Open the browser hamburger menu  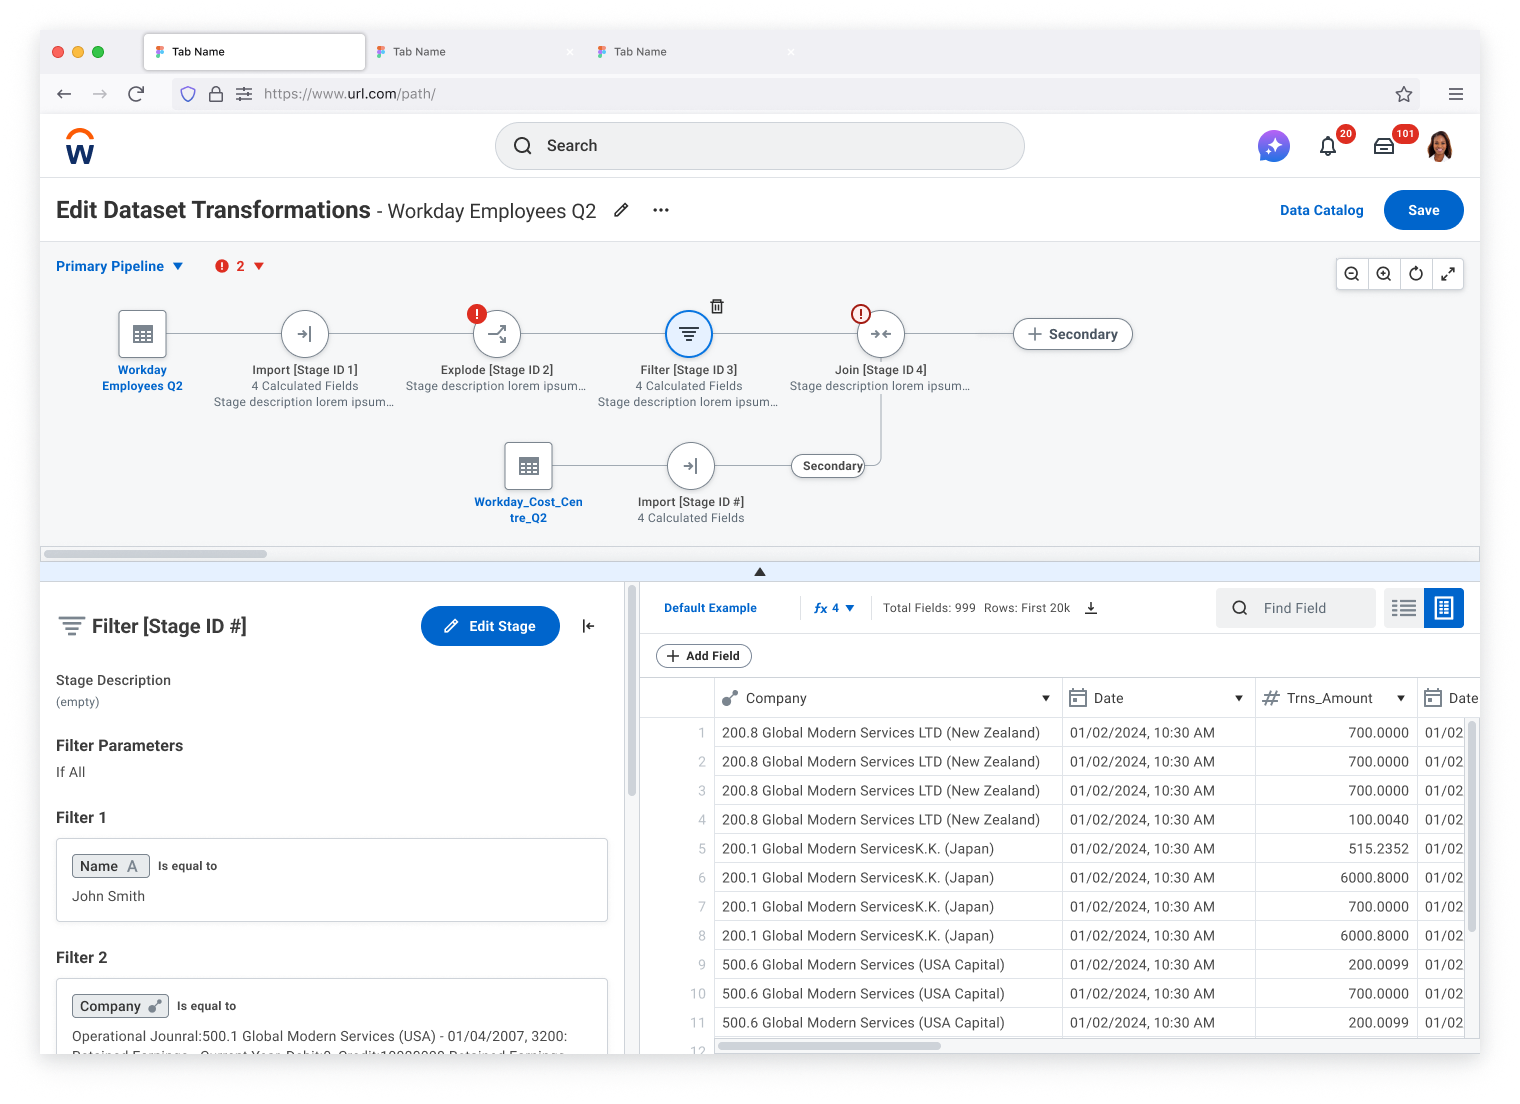(1456, 94)
